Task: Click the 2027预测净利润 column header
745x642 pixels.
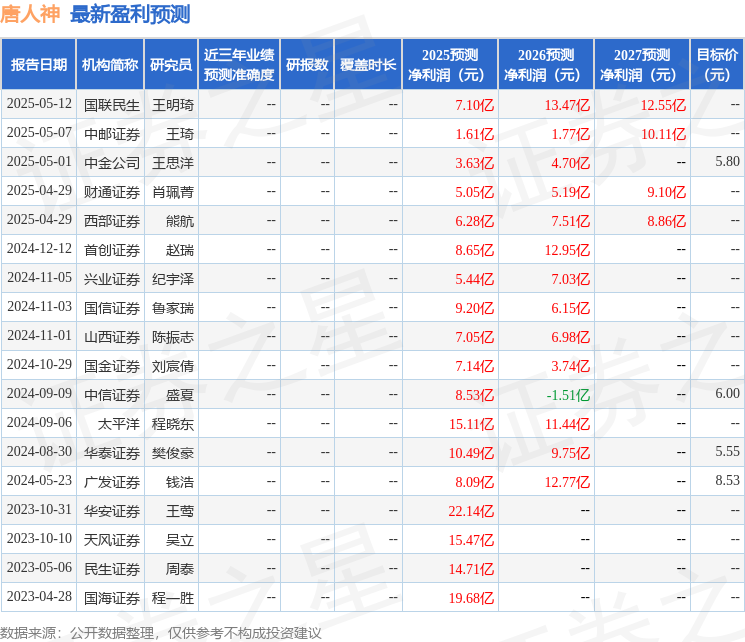Action: coord(642,64)
